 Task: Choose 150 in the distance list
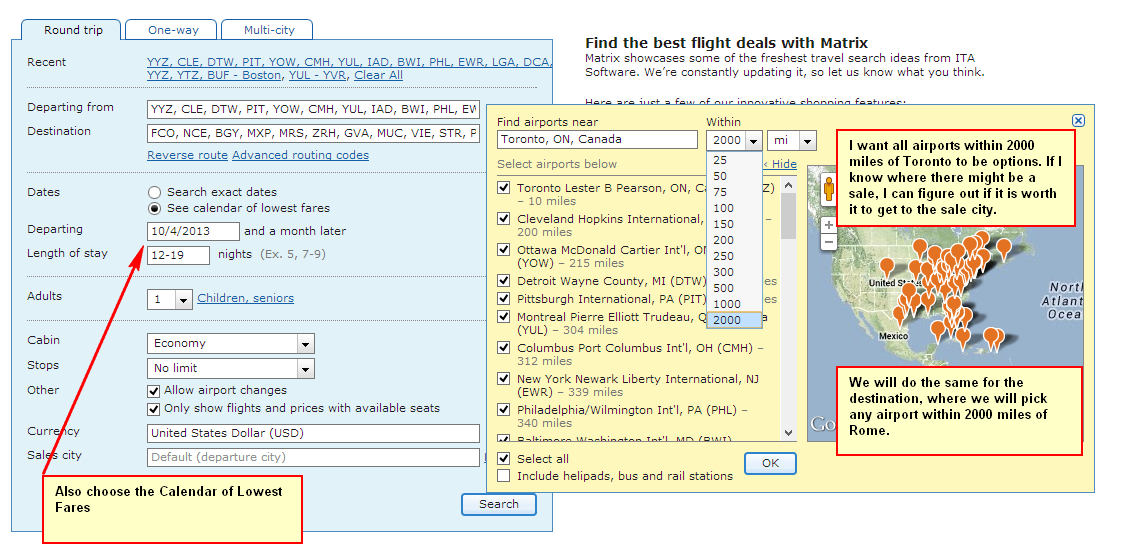734,224
